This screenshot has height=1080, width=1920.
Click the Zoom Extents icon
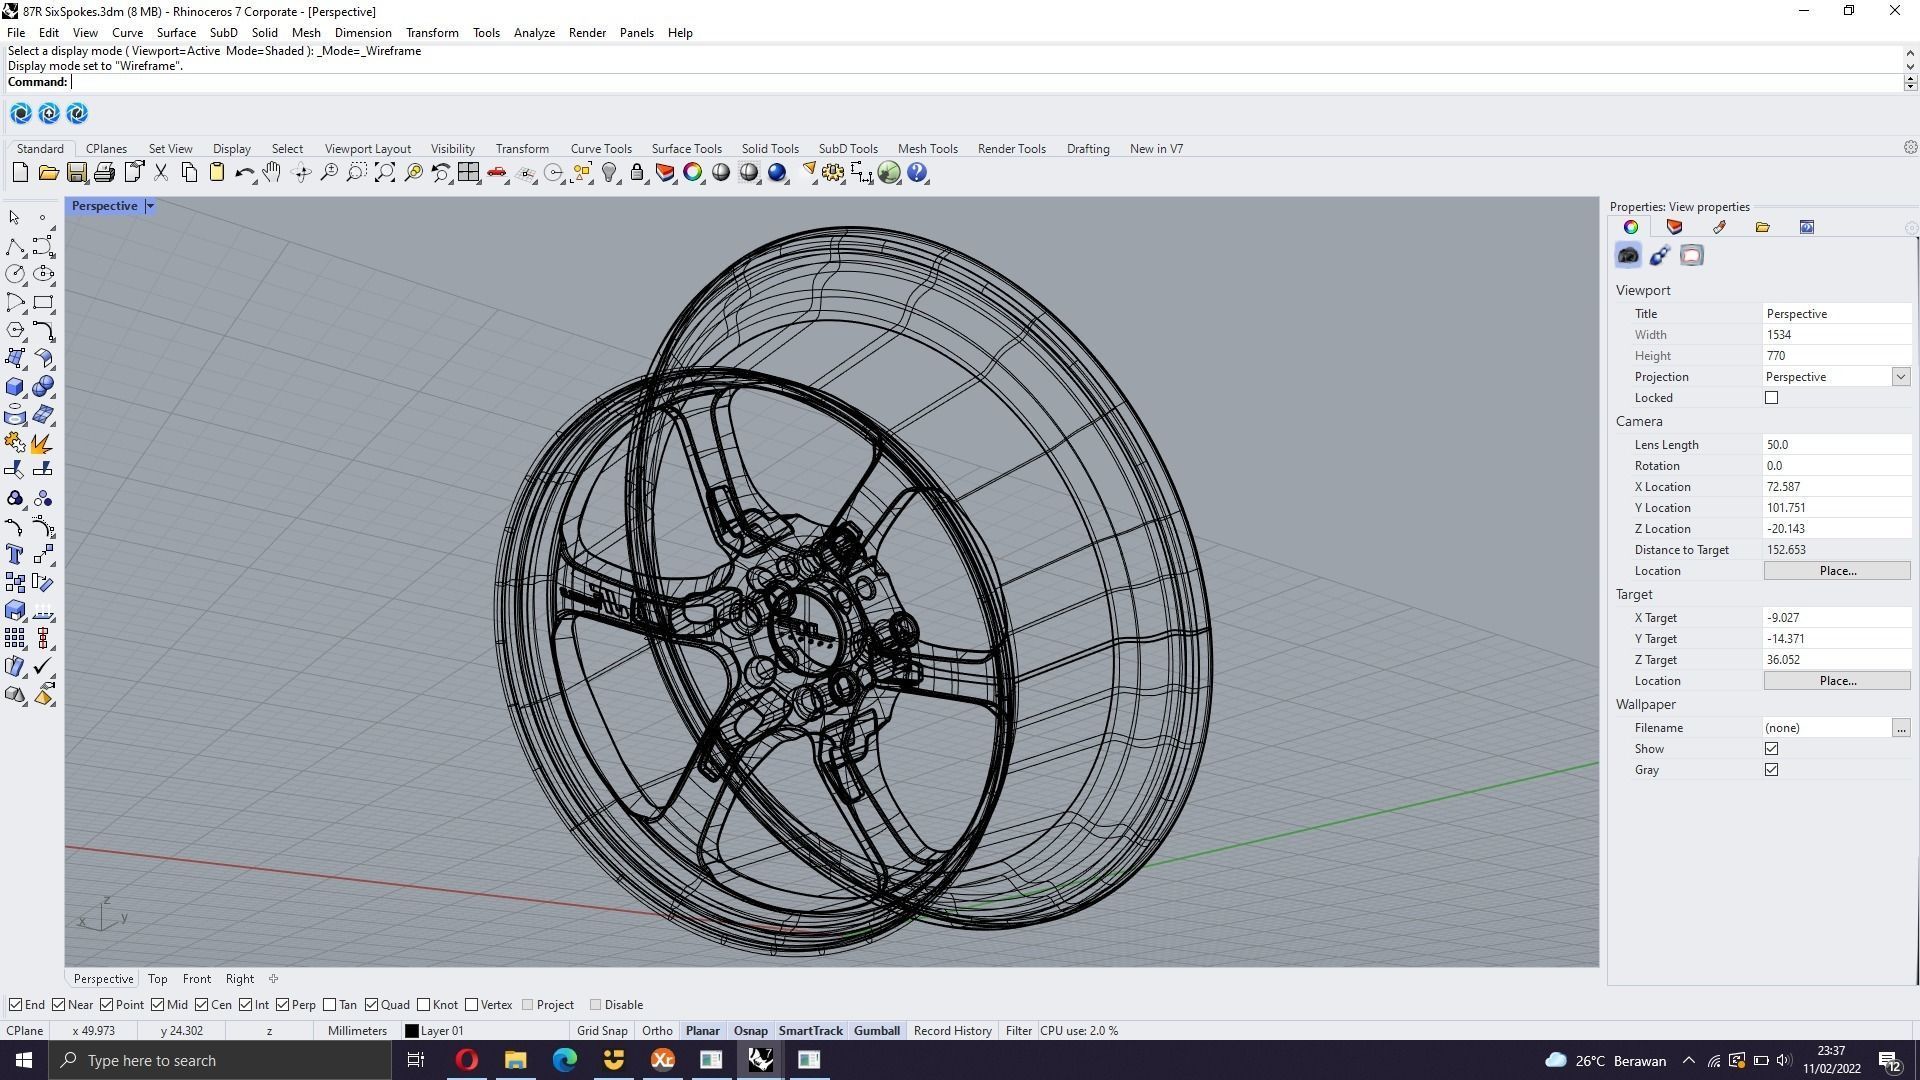coord(385,173)
